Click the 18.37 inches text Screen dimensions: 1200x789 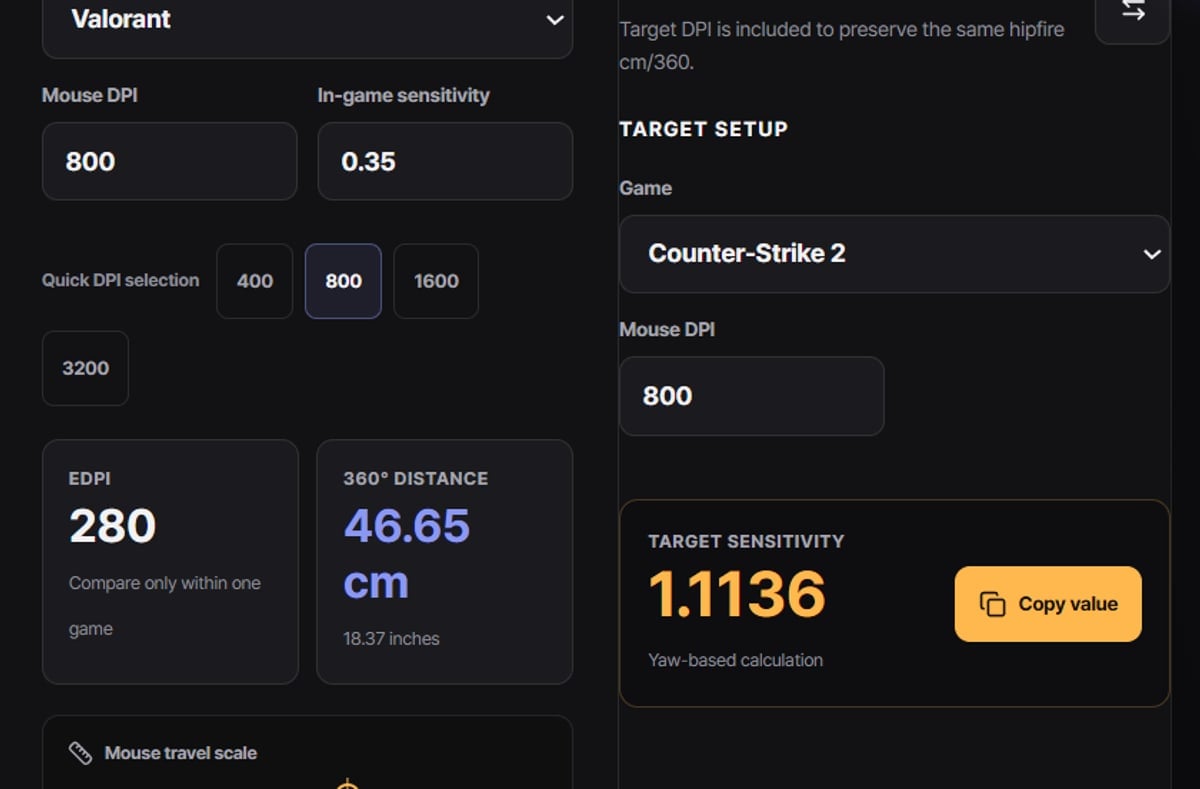[x=391, y=639]
